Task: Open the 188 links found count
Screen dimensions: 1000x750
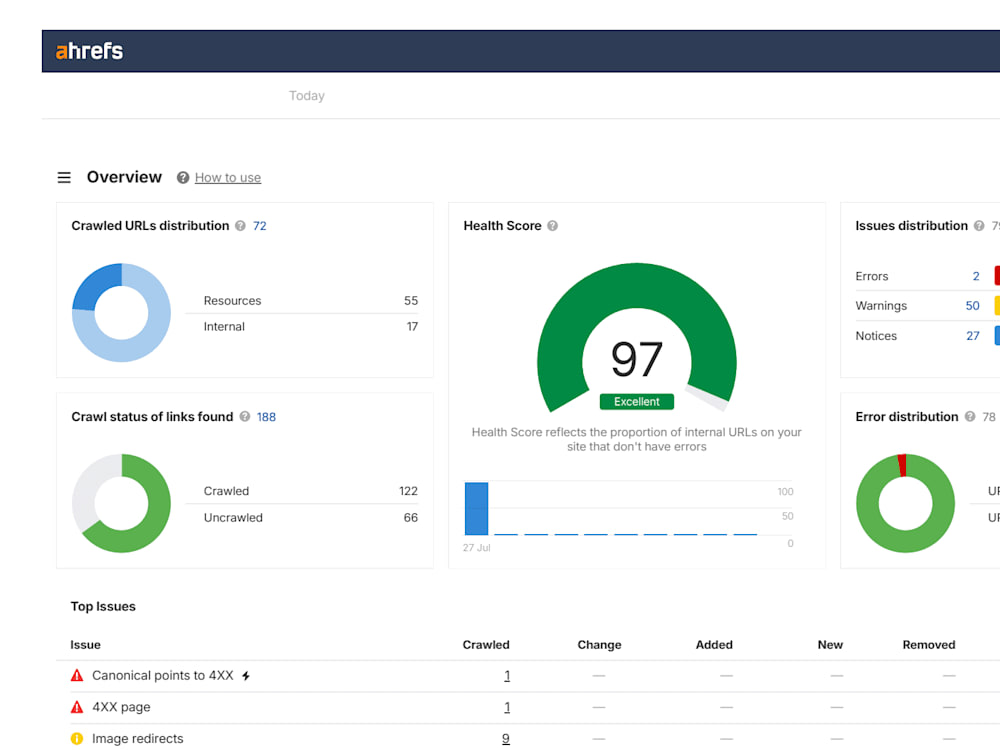Action: 266,417
